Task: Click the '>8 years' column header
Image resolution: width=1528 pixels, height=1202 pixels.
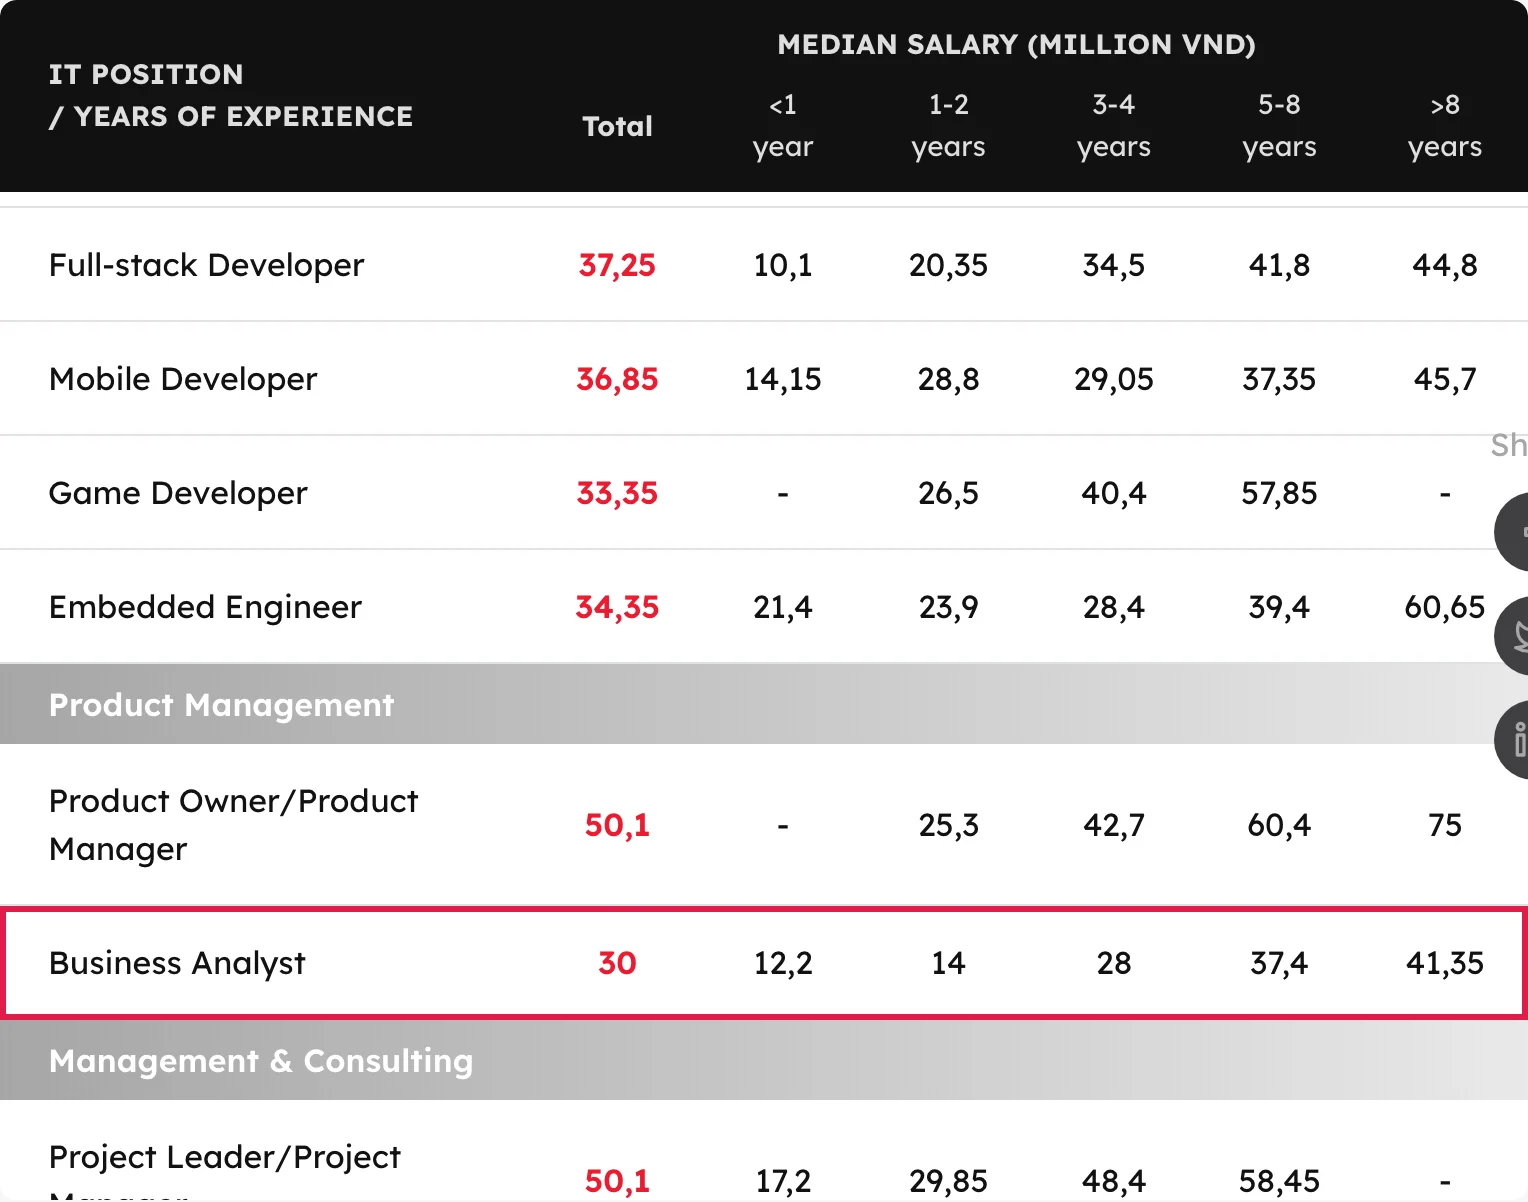Action: coord(1445,126)
